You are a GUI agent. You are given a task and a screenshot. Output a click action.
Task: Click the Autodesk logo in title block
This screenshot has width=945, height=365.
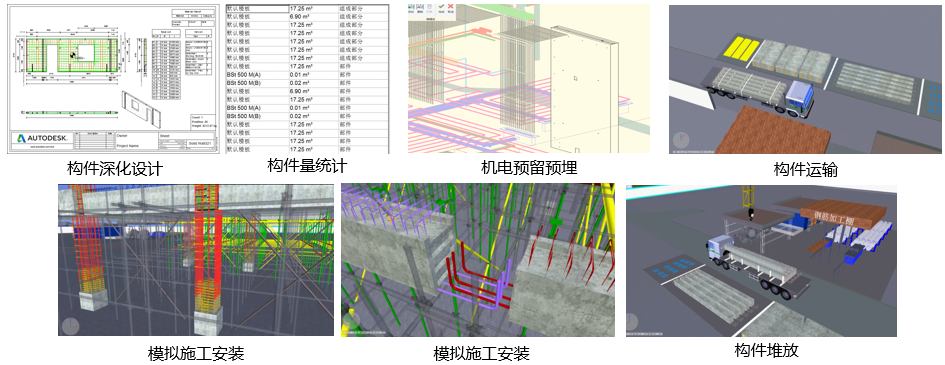[x=42, y=139]
